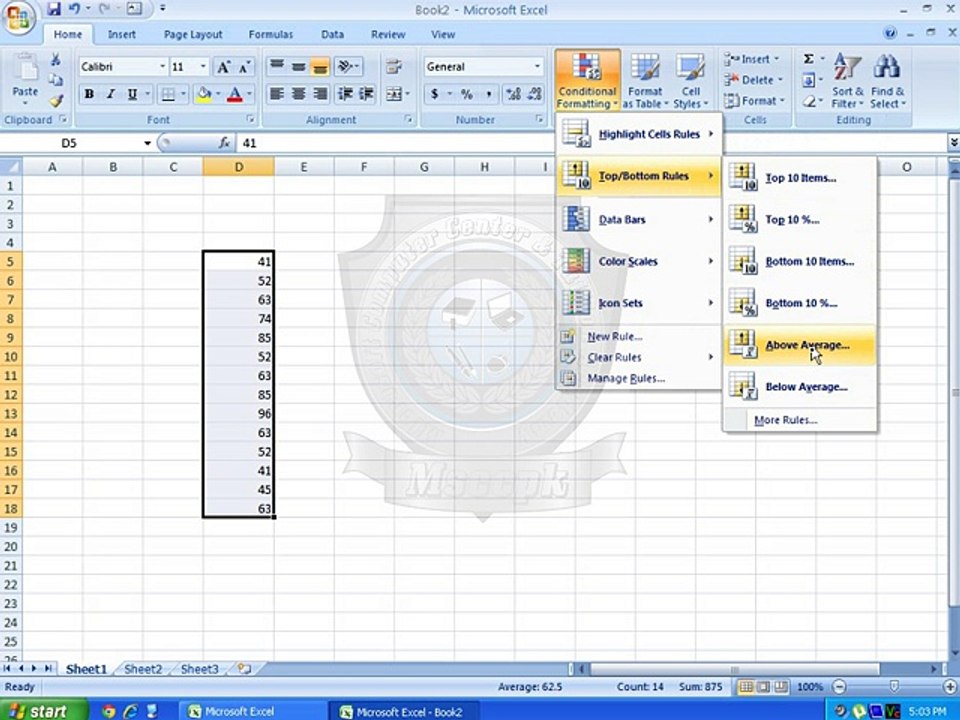This screenshot has width=960, height=720.
Task: Click Increase Decimal icon
Action: pyautogui.click(x=513, y=94)
